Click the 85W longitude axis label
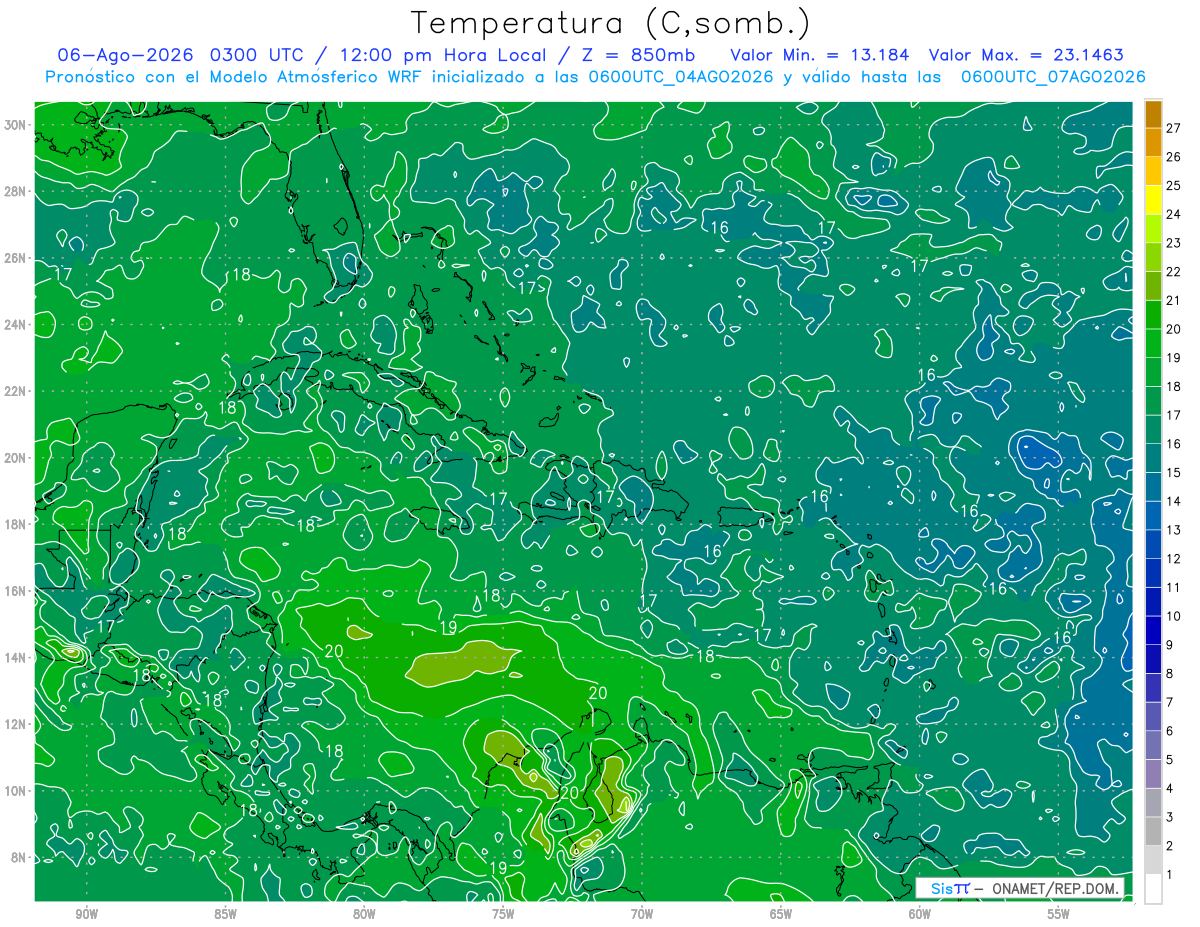This screenshot has width=1200, height=927. tap(225, 914)
